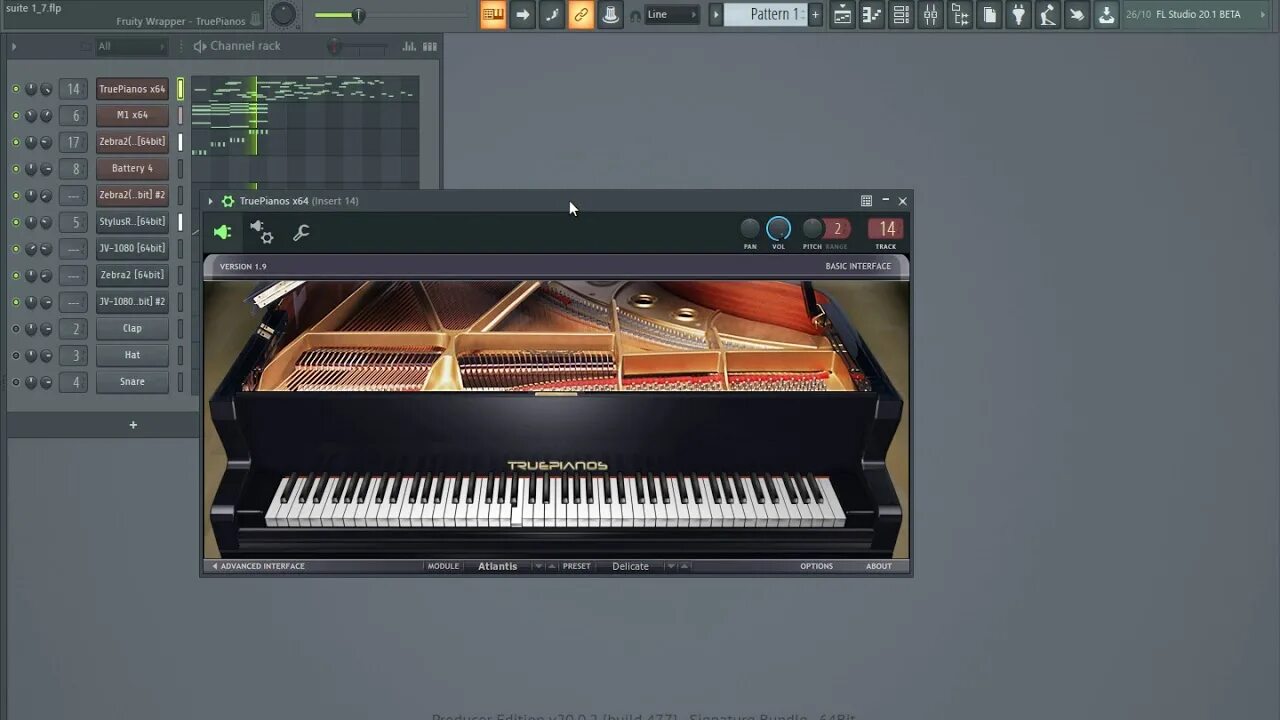Expand the FL Studio 20.1 BETA news arrow

[1262, 14]
